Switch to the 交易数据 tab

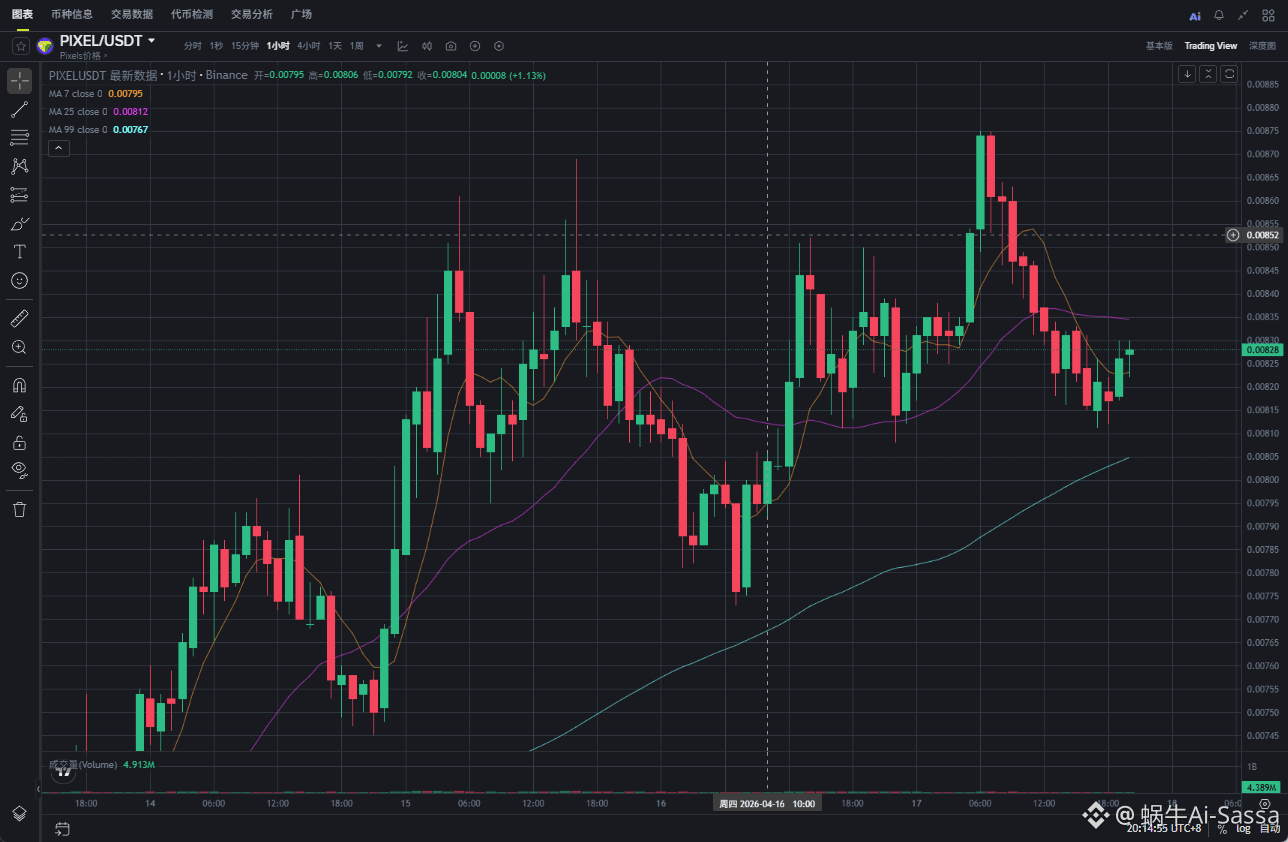click(x=132, y=14)
